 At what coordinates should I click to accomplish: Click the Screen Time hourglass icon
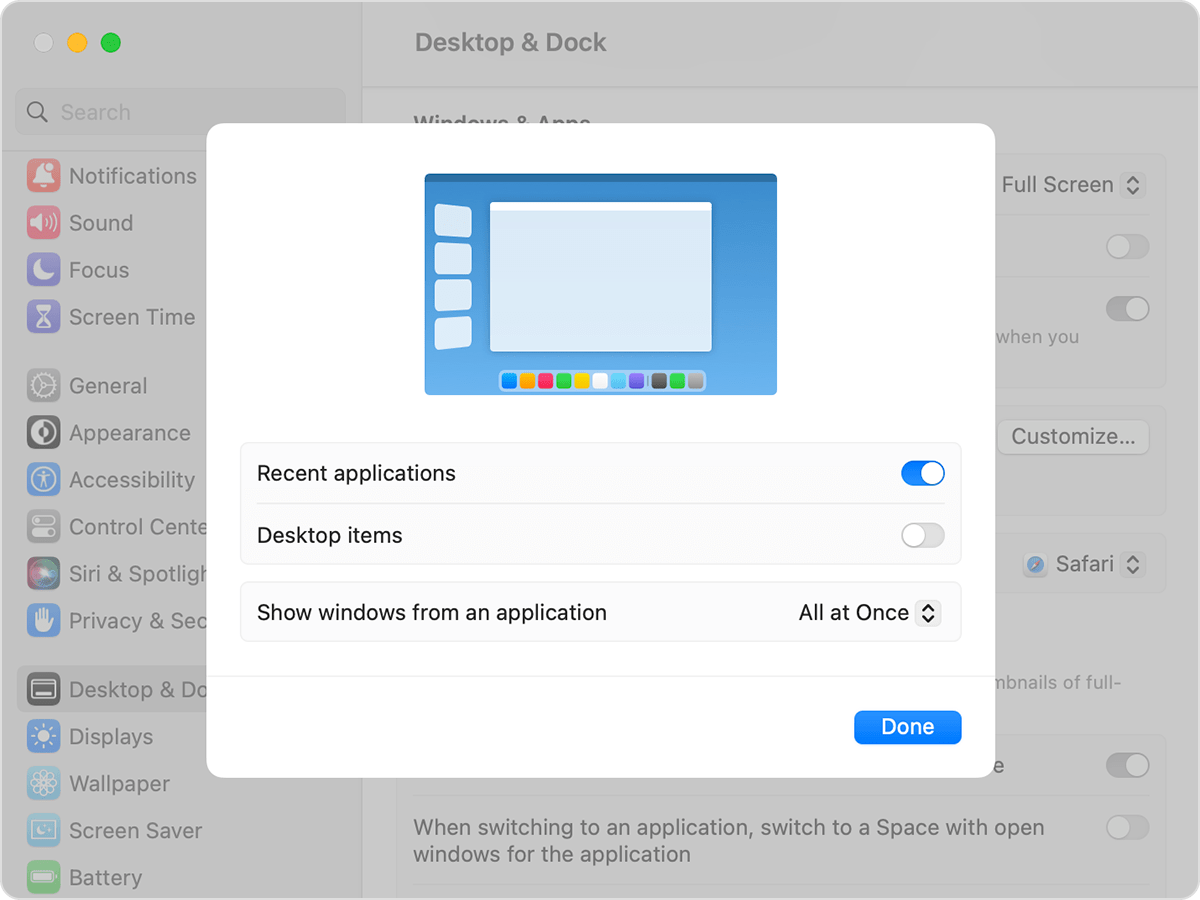(44, 317)
